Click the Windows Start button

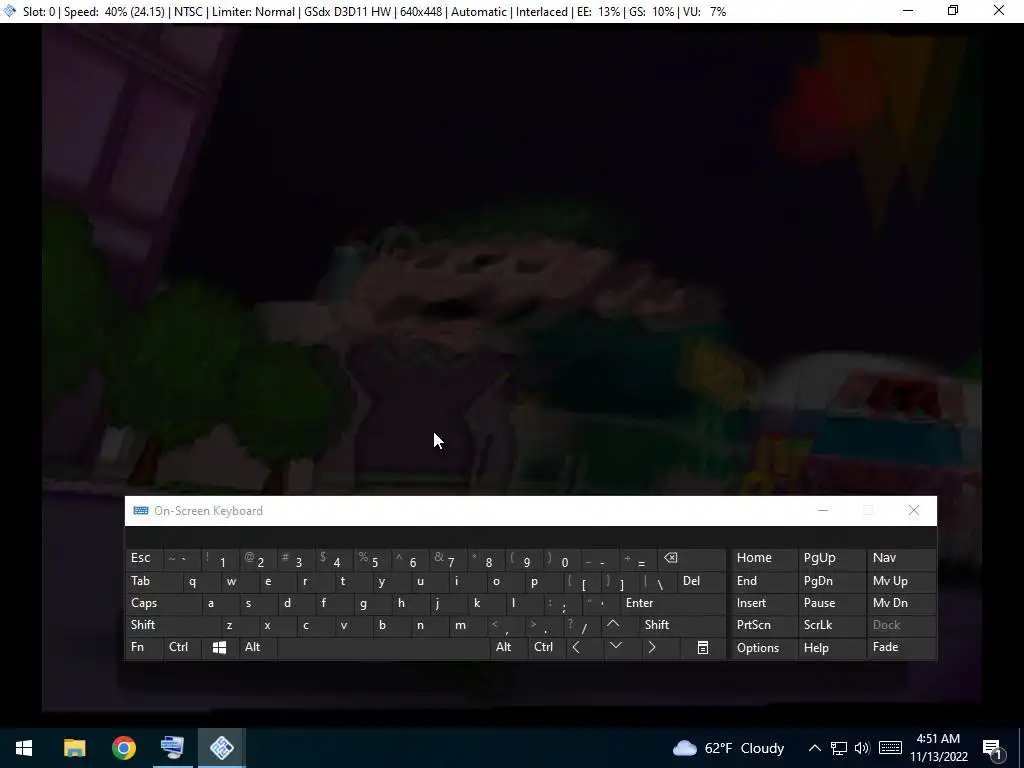(x=24, y=748)
